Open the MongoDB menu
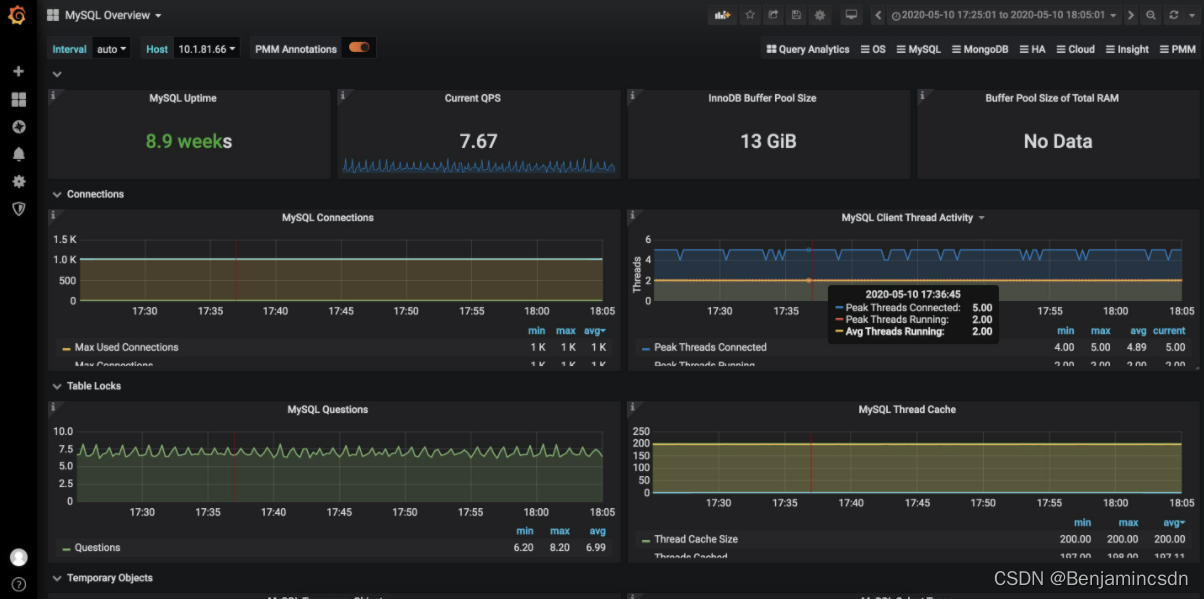 coord(979,49)
